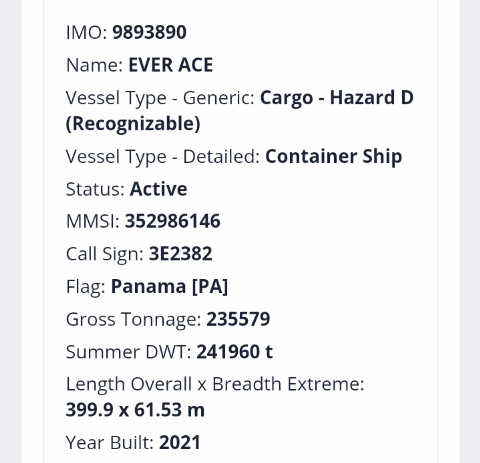Screen dimensions: 480x463
Task: Select the gross tonnage 235579
Action: tap(238, 319)
